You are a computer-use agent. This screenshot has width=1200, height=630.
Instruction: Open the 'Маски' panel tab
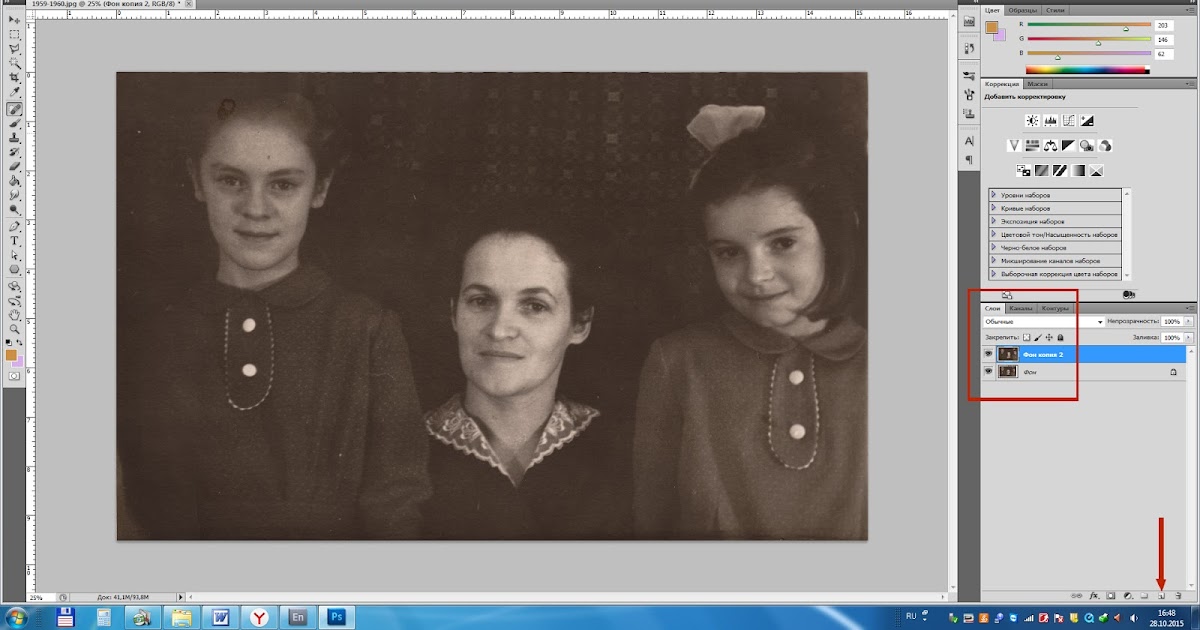click(1037, 84)
